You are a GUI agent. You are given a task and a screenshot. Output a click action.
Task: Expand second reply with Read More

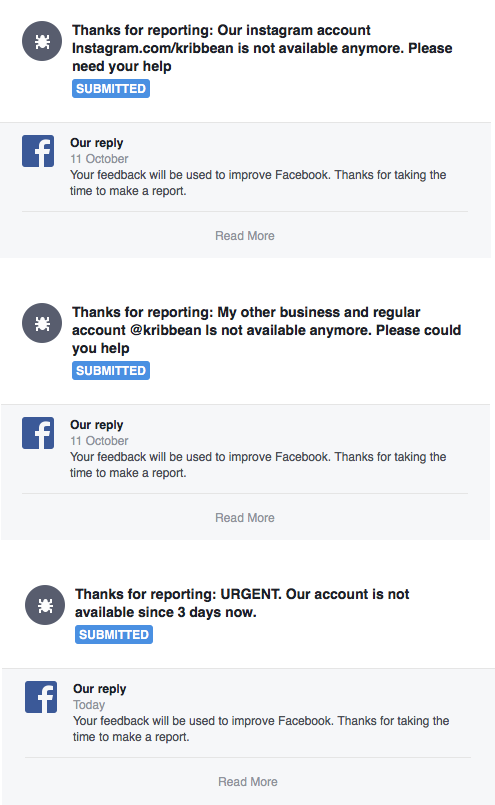click(245, 518)
